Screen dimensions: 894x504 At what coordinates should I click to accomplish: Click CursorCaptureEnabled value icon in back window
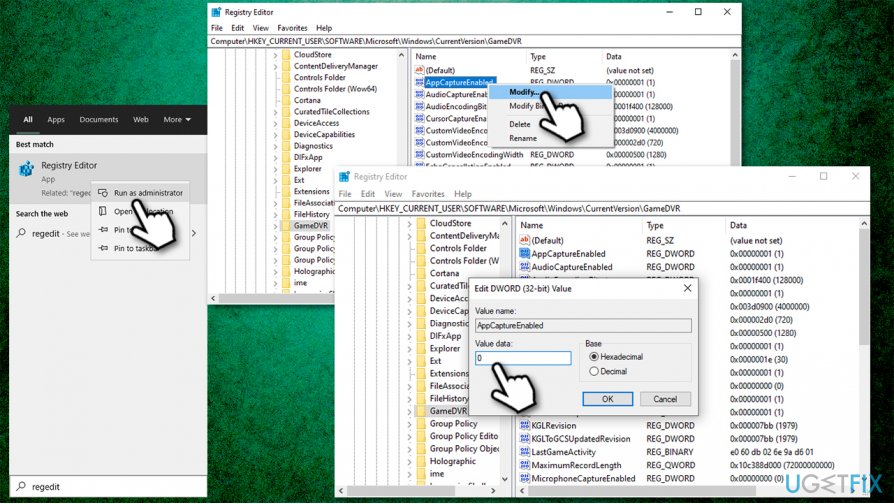(420, 119)
